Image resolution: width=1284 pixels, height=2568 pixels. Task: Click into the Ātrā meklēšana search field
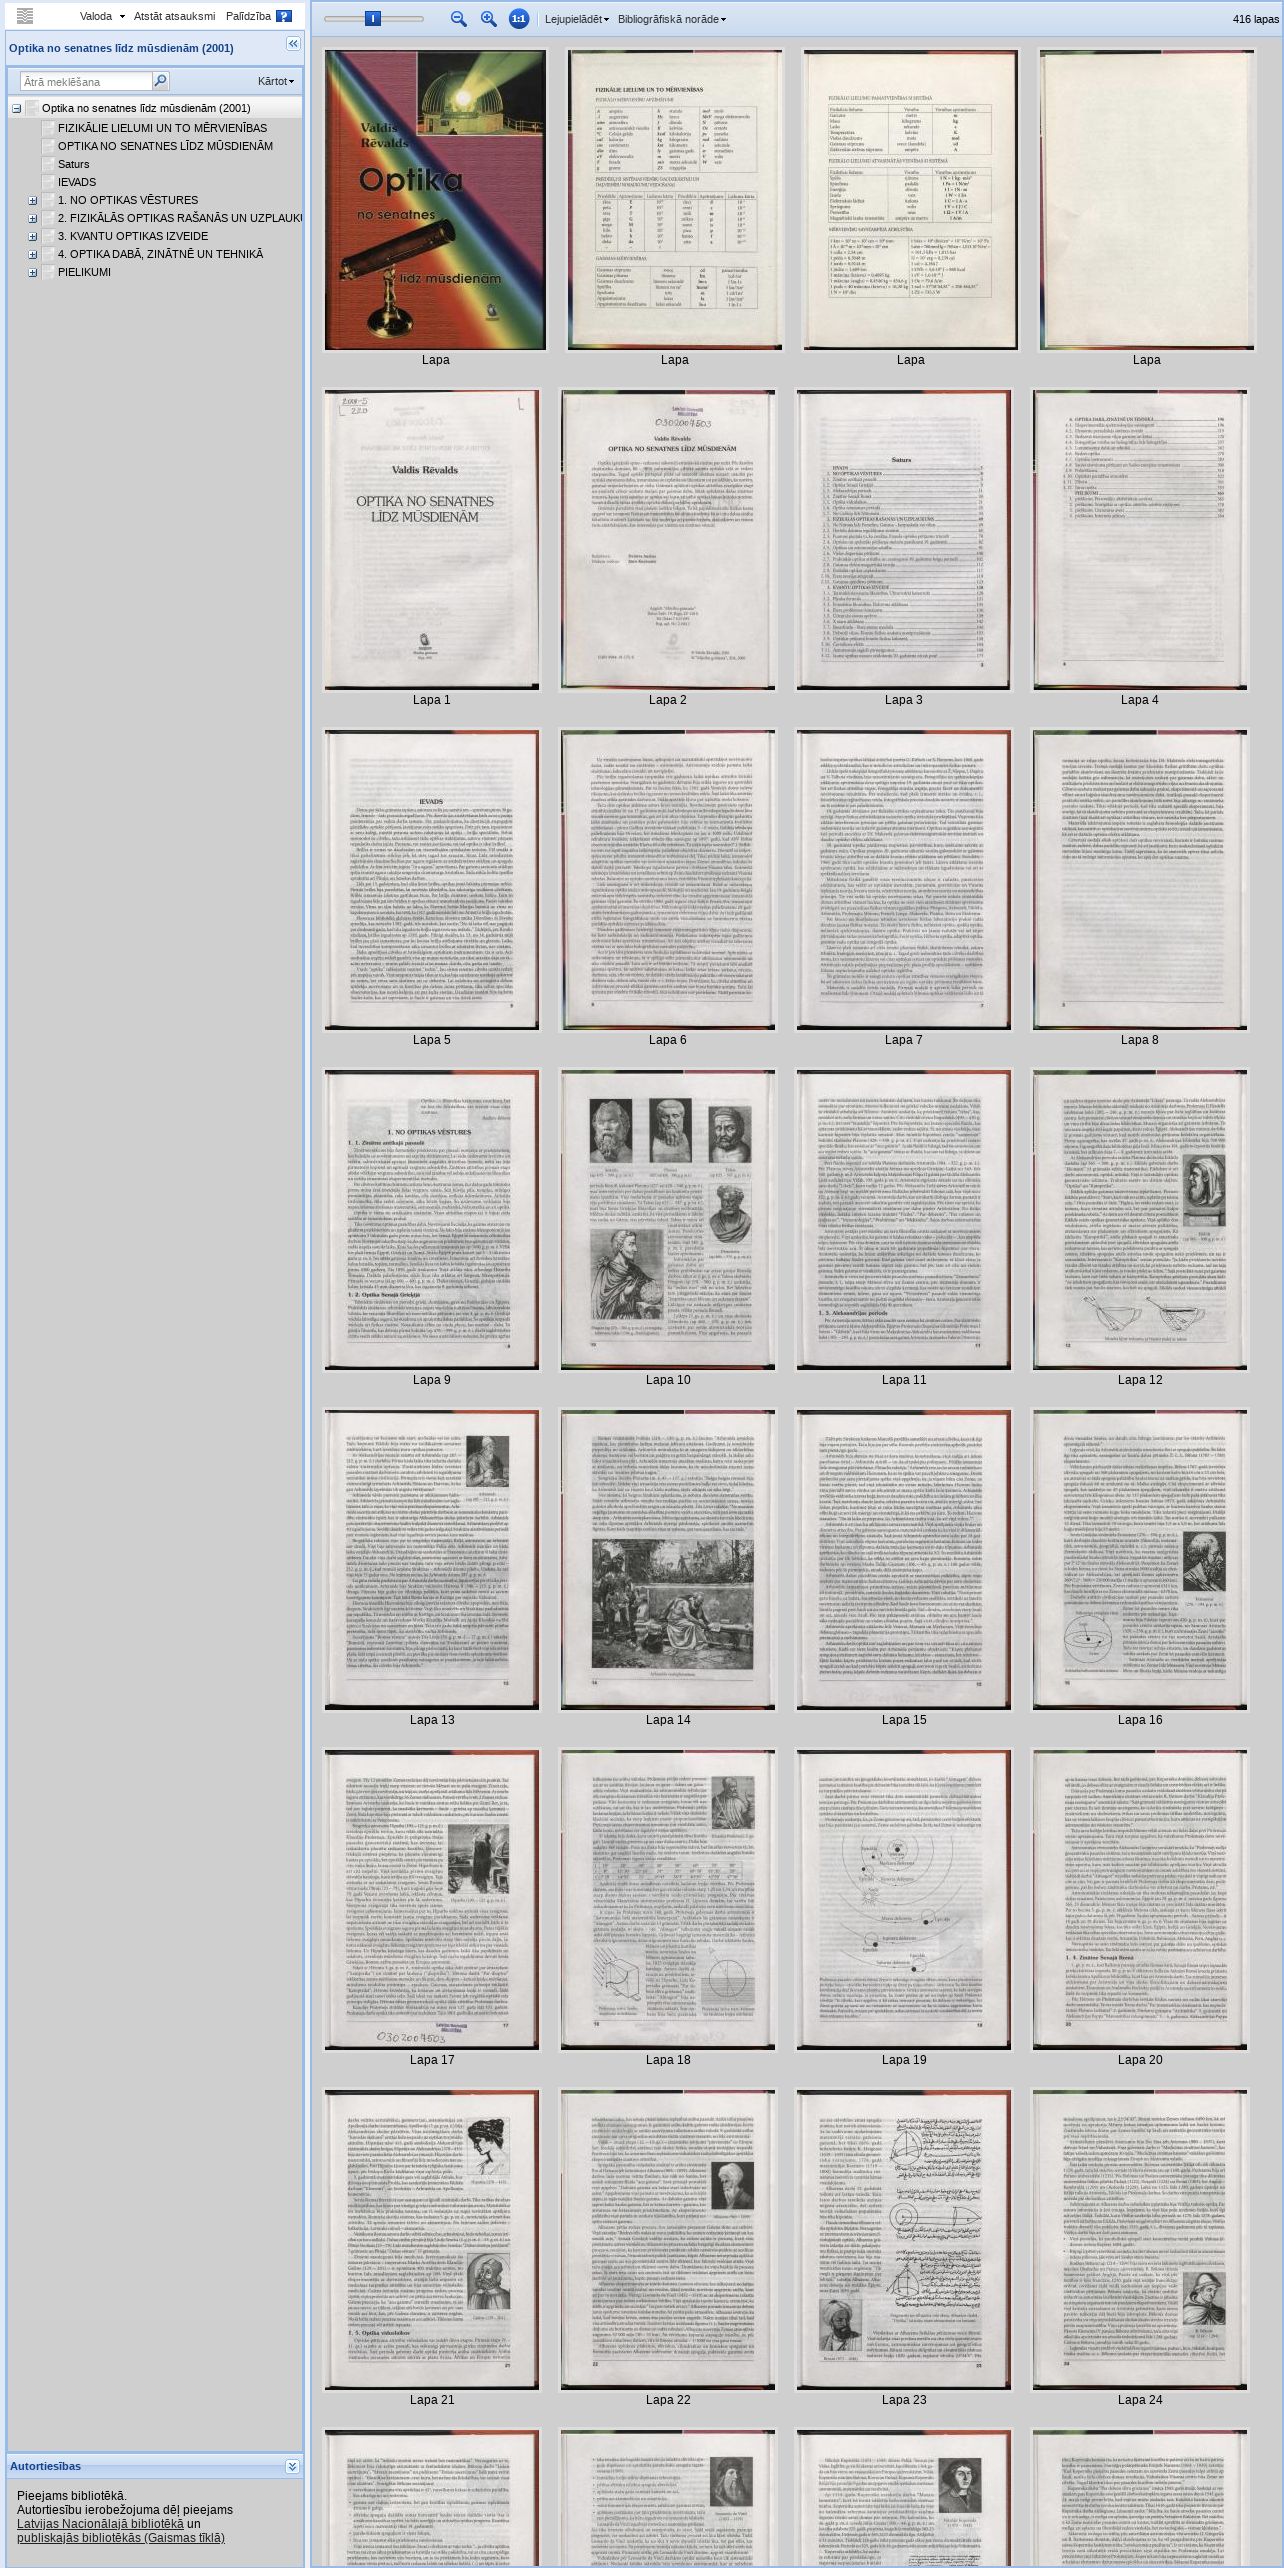point(86,81)
